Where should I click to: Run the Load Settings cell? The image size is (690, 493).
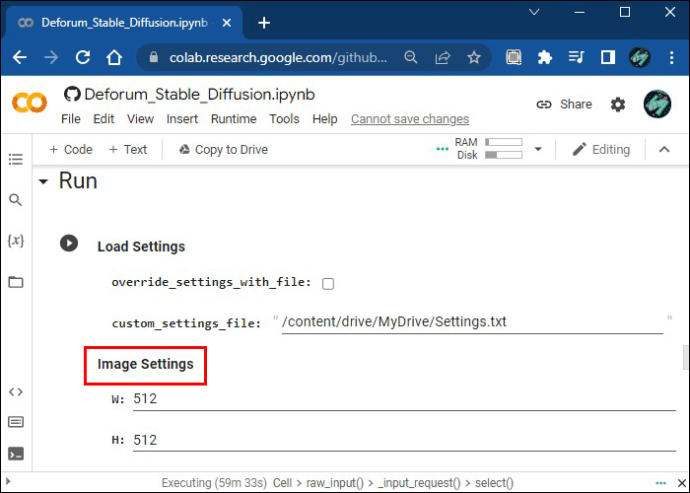pyautogui.click(x=69, y=243)
